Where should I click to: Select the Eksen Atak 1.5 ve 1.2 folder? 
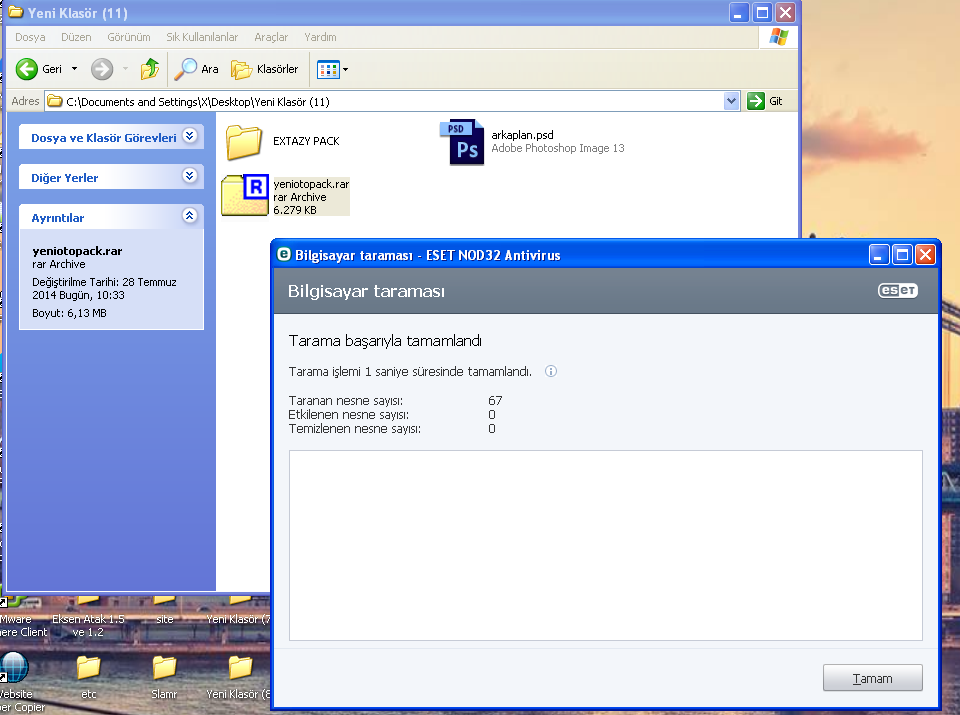[88, 618]
